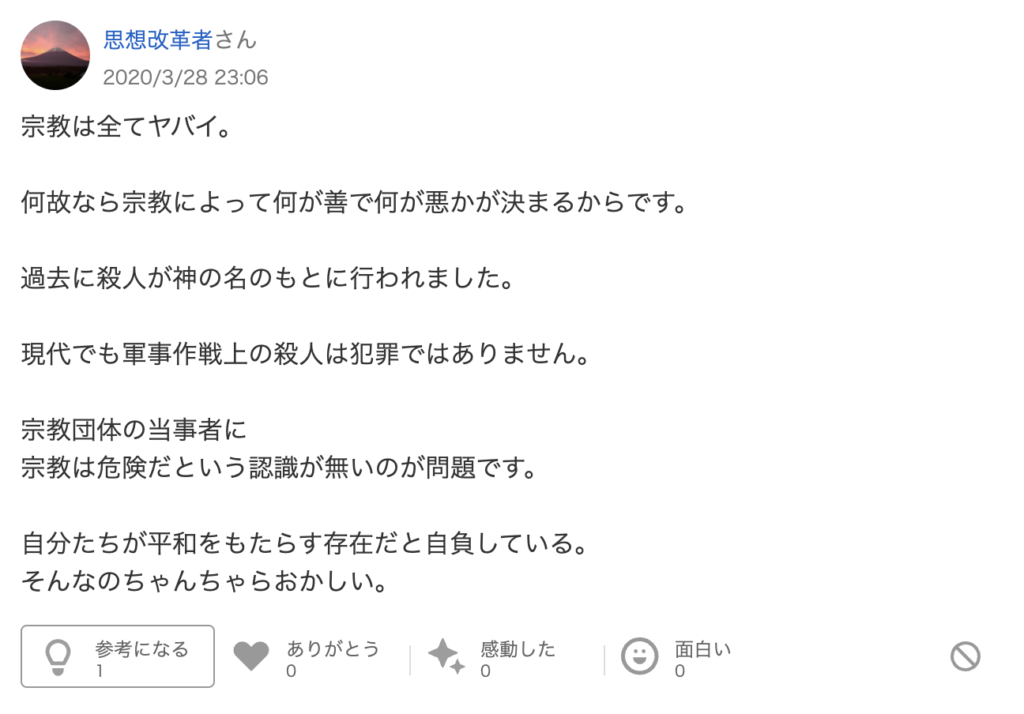Click the 0 count under 感動した
Screen dimensions: 1024x714
click(x=485, y=671)
